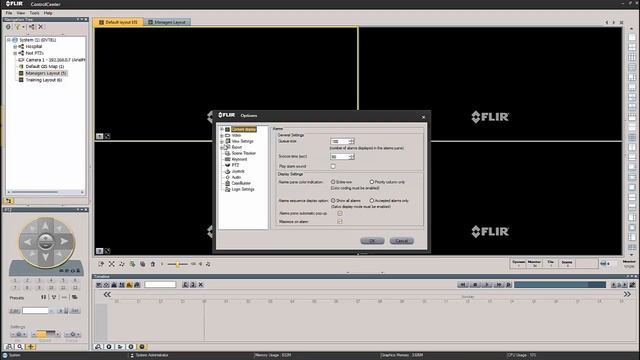The height and width of the screenshot is (360, 640).
Task: Click the X delete icon in Navigation toolbar
Action: tap(40, 27)
